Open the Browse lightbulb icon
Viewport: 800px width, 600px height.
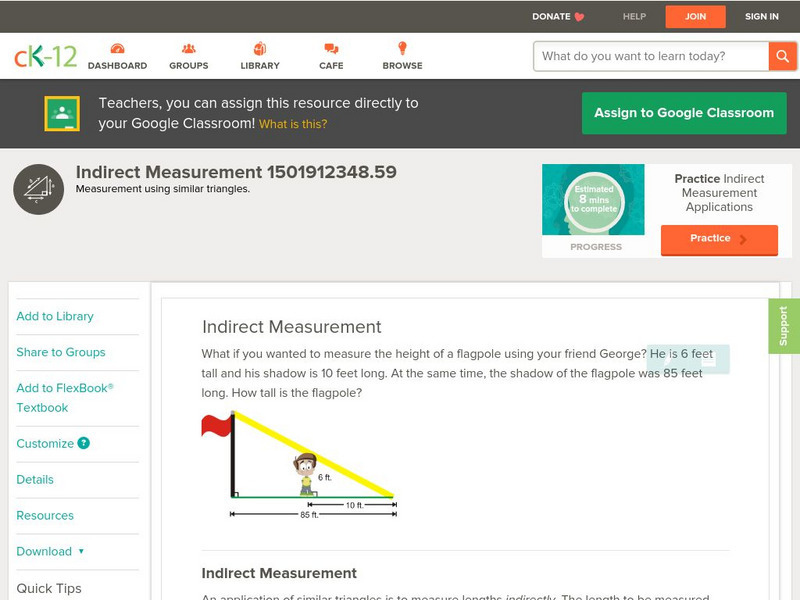403,48
